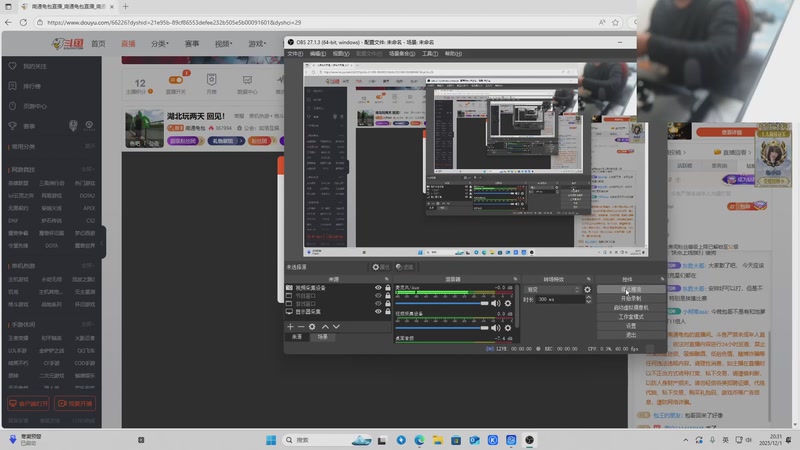Pop out the 混音器 dock panel icon
The height and width of the screenshot is (450, 800).
pyautogui.click(x=515, y=279)
